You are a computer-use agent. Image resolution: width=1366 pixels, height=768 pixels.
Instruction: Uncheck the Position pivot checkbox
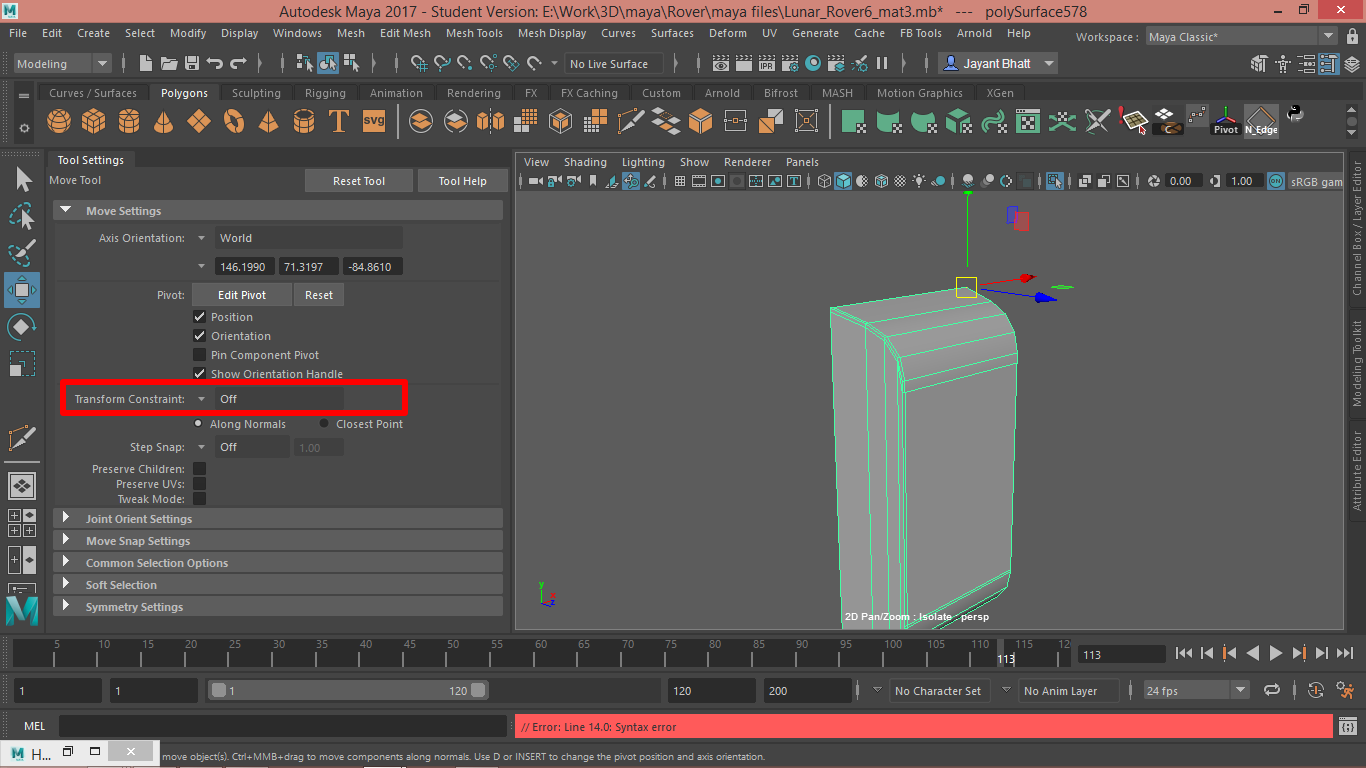point(200,317)
